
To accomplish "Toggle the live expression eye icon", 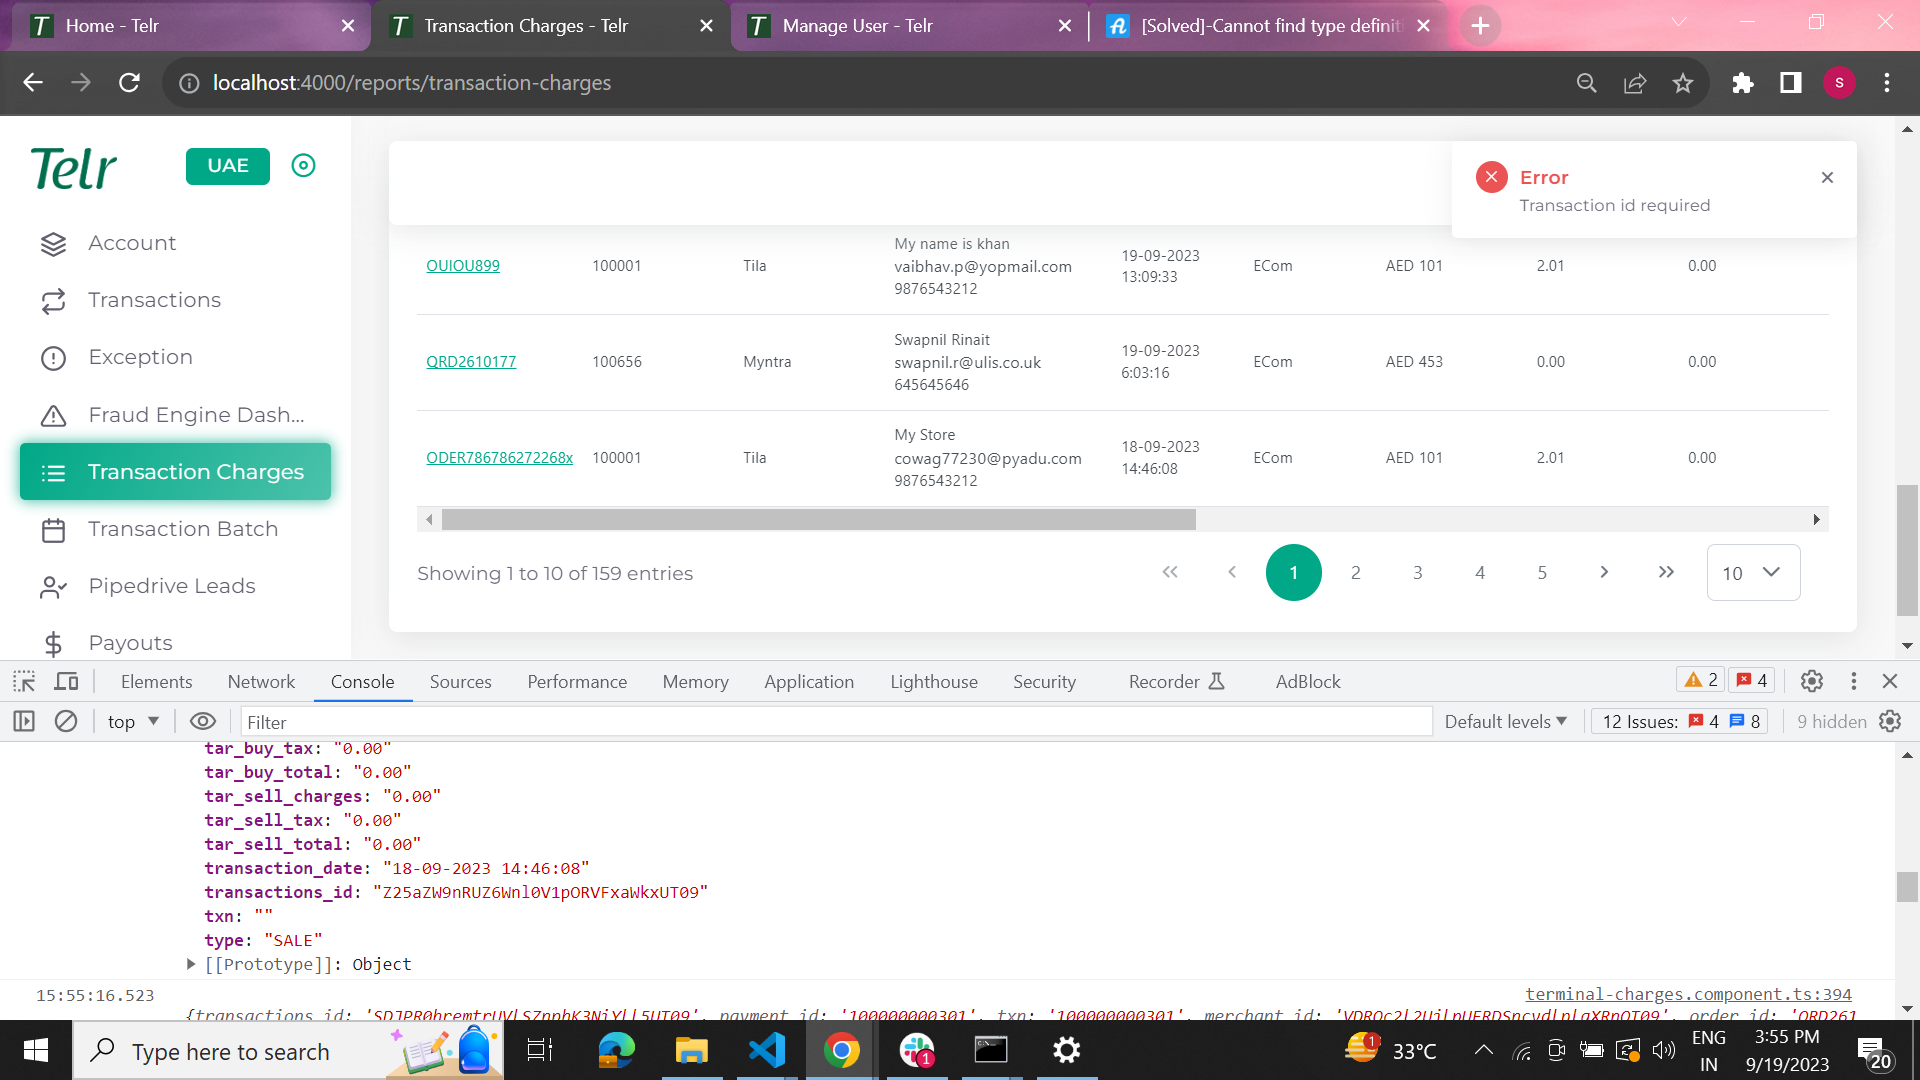I will (203, 721).
